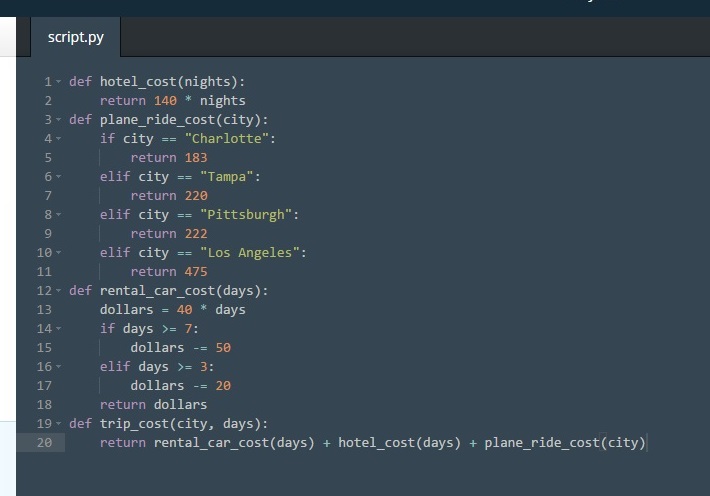Click the "Los Angeles" string
This screenshot has height=496, width=710.
250,253
